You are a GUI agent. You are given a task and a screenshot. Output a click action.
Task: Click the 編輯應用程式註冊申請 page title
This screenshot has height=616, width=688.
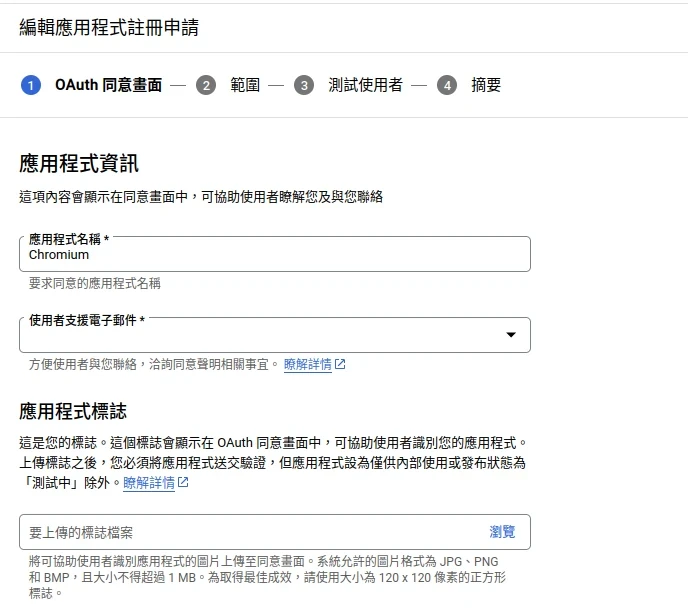coord(109,27)
